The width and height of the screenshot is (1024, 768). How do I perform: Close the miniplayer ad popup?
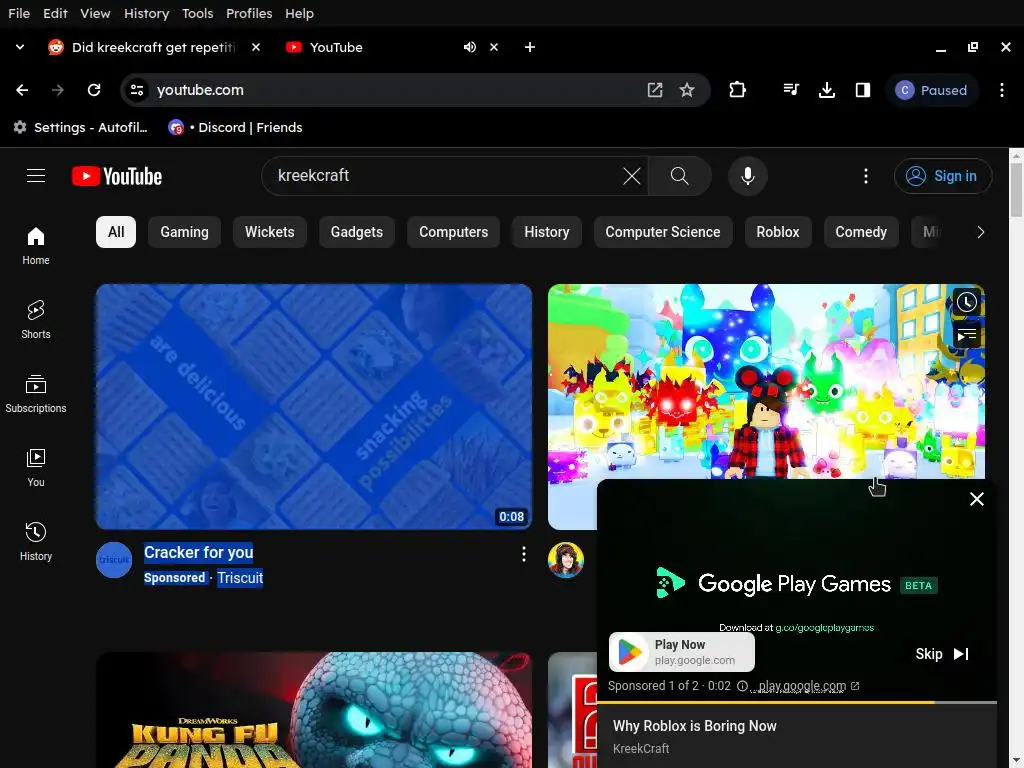click(976, 499)
